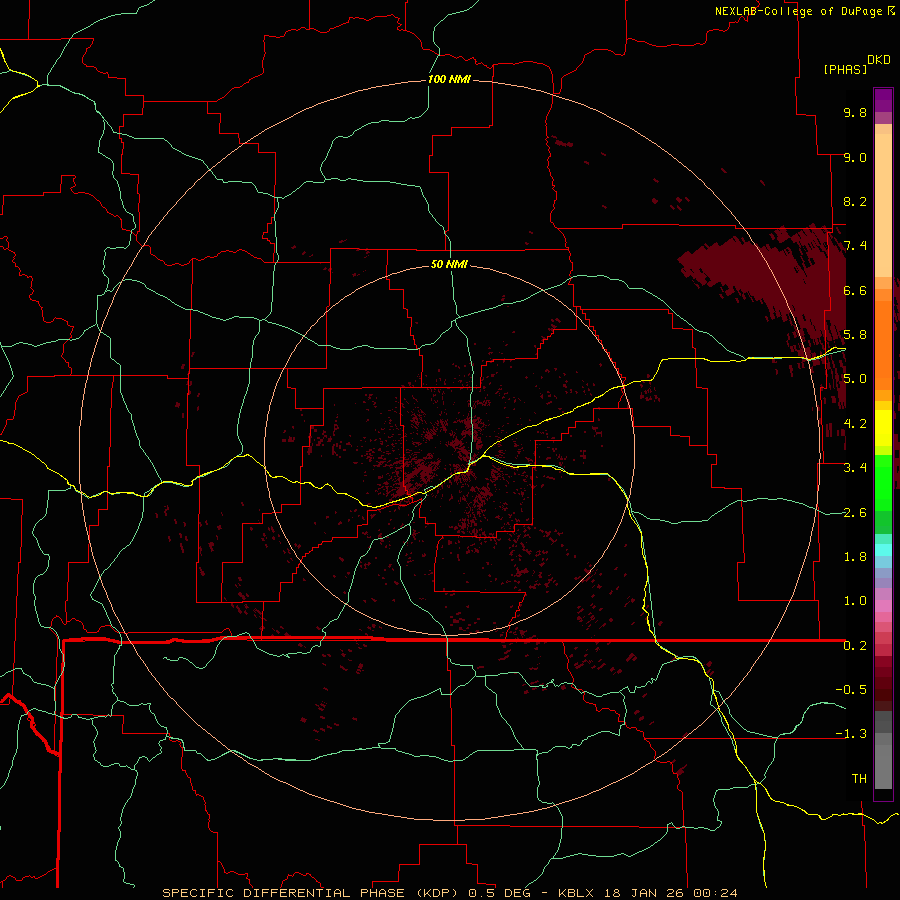Click the SPECIFIC DIFFERENTIAL PHASE (KDP) title text
Image resolution: width=900 pixels, height=900 pixels.
(x=312, y=893)
